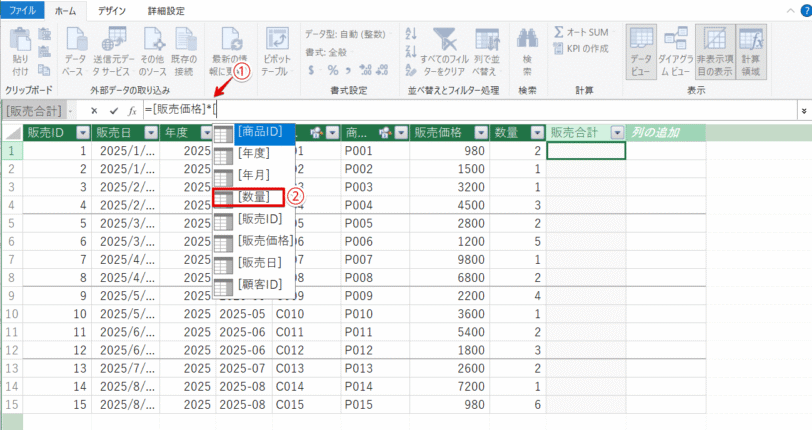This screenshot has height=430, width=812.
Task: Apply thousands comma separator format
Action: click(x=349, y=69)
